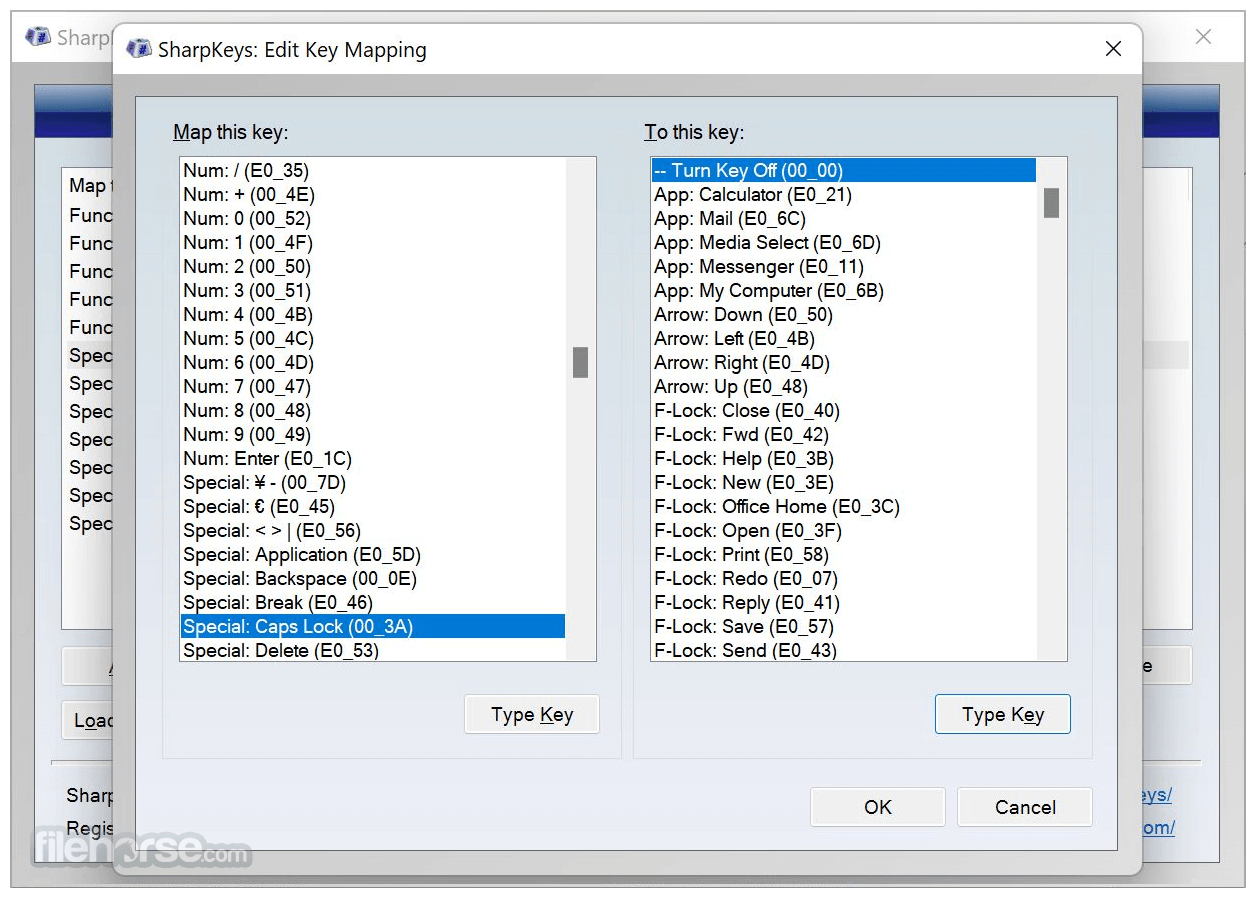1256x898 pixels.
Task: Choose "Arrow: Down (E0_50)"
Action: coord(844,314)
